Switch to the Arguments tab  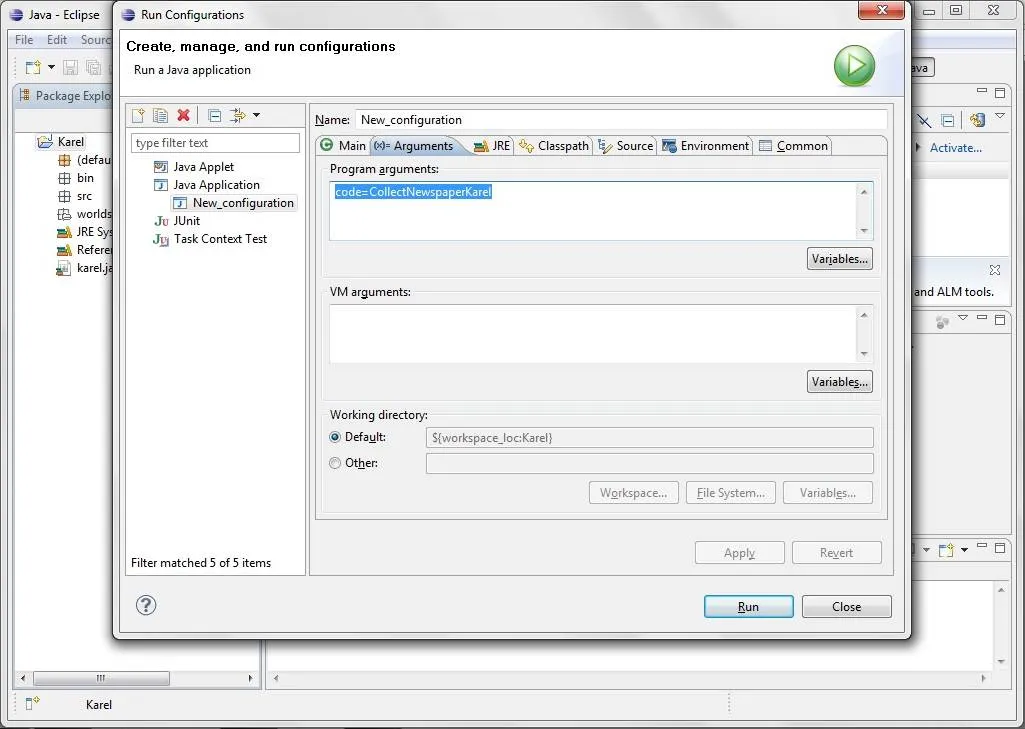click(415, 145)
